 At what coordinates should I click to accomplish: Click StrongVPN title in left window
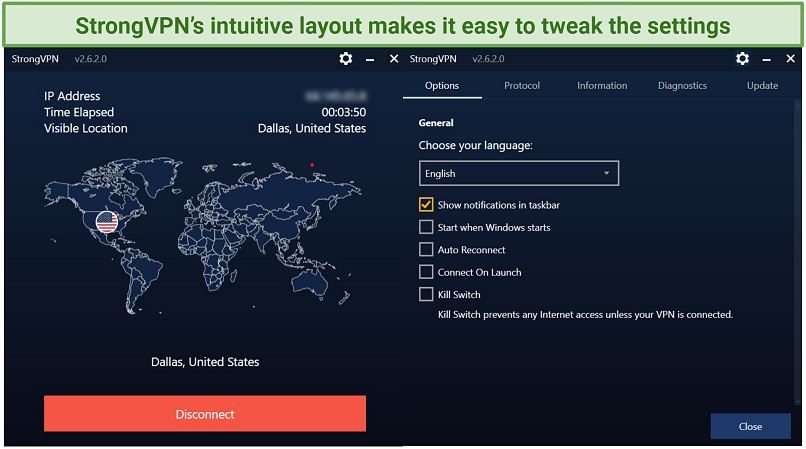35,59
